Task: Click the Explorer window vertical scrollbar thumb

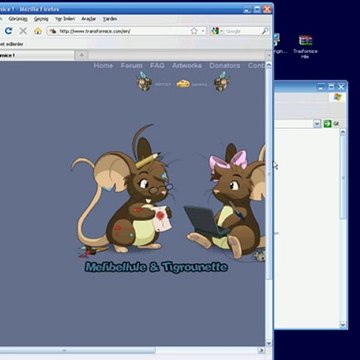Action: click(x=343, y=177)
